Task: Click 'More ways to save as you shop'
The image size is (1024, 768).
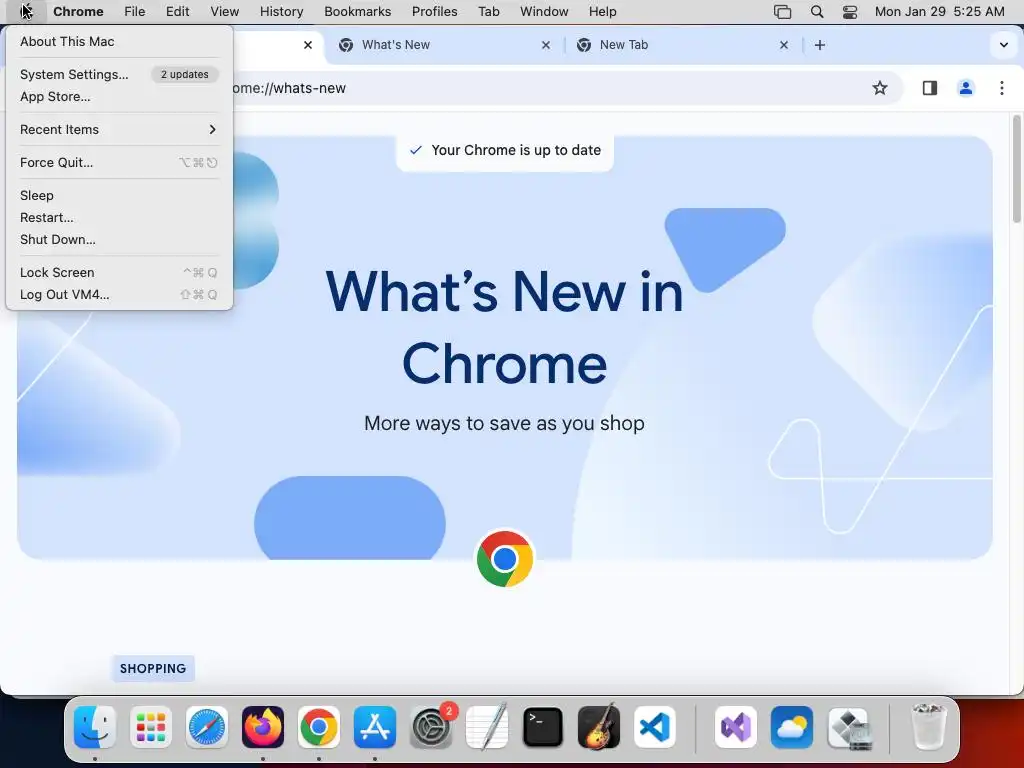Action: (504, 423)
